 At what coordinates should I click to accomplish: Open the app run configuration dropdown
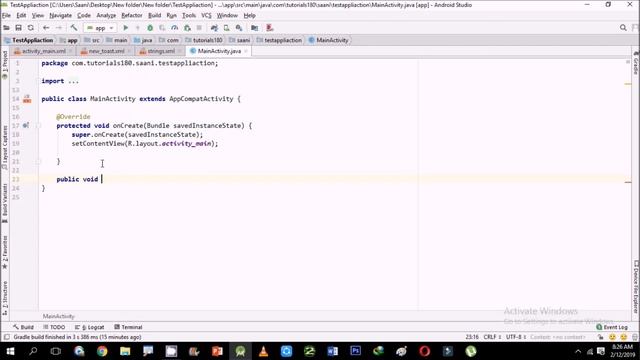(x=100, y=28)
